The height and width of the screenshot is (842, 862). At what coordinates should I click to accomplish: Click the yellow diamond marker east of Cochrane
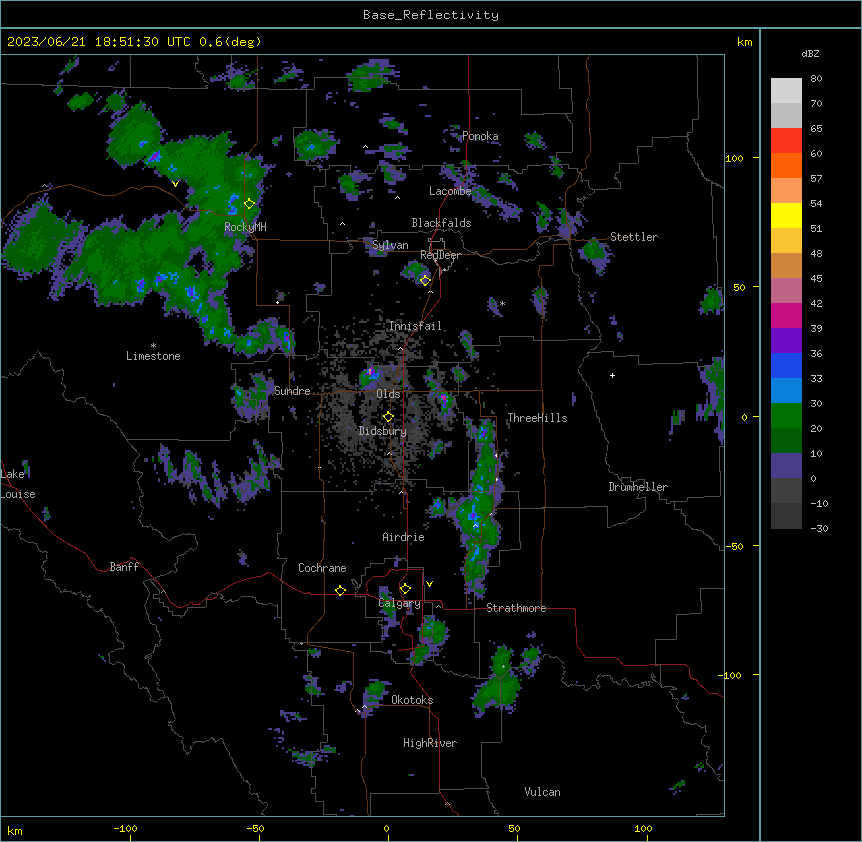(340, 590)
